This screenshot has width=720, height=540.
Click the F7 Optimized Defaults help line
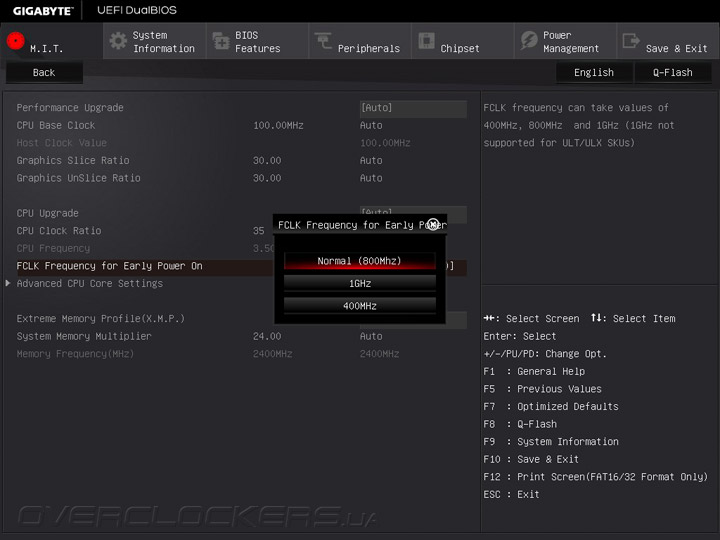click(551, 406)
